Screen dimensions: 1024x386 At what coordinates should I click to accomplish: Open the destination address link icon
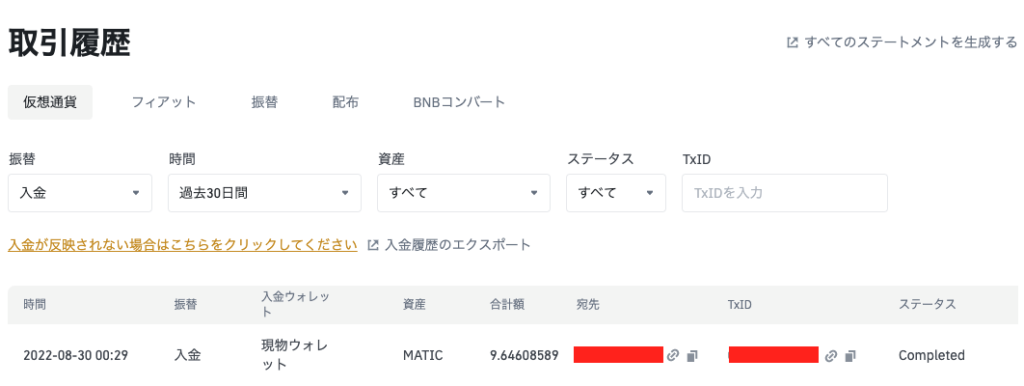673,355
